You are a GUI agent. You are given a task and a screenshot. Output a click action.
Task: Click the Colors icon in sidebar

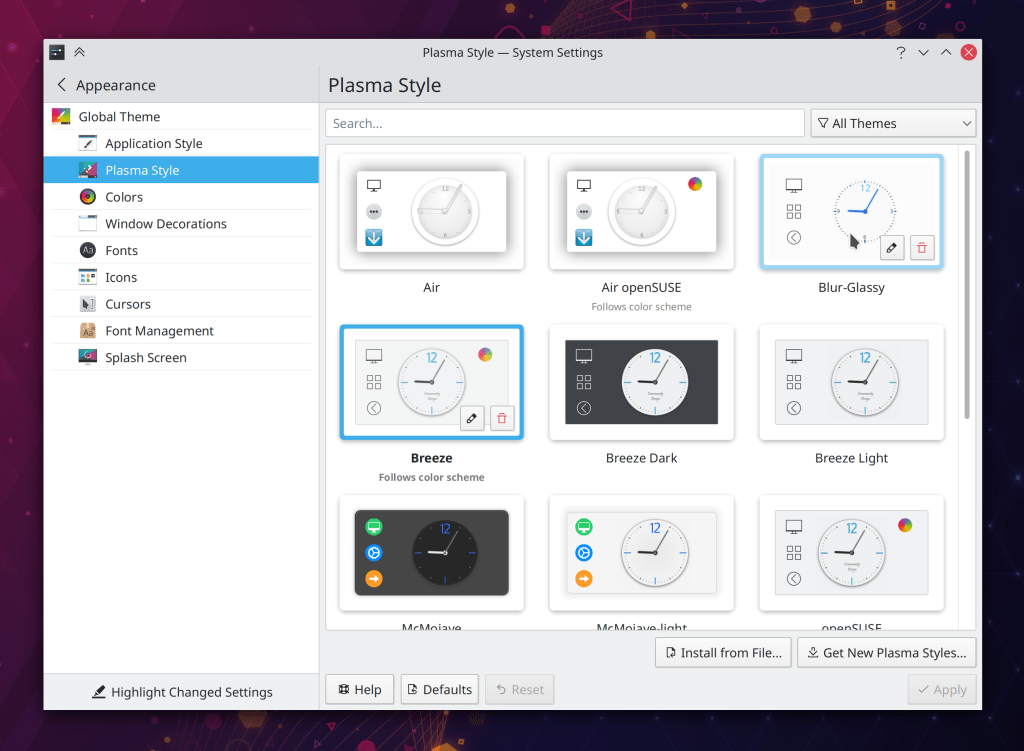tap(88, 197)
